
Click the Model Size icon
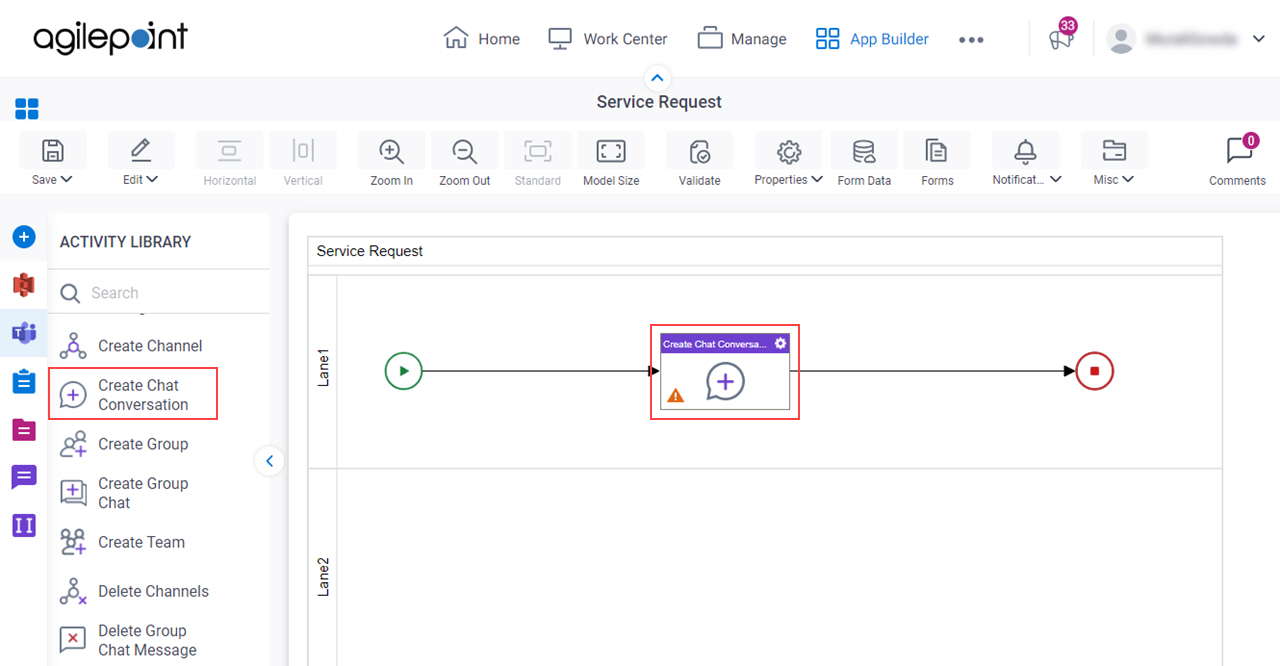[x=611, y=151]
